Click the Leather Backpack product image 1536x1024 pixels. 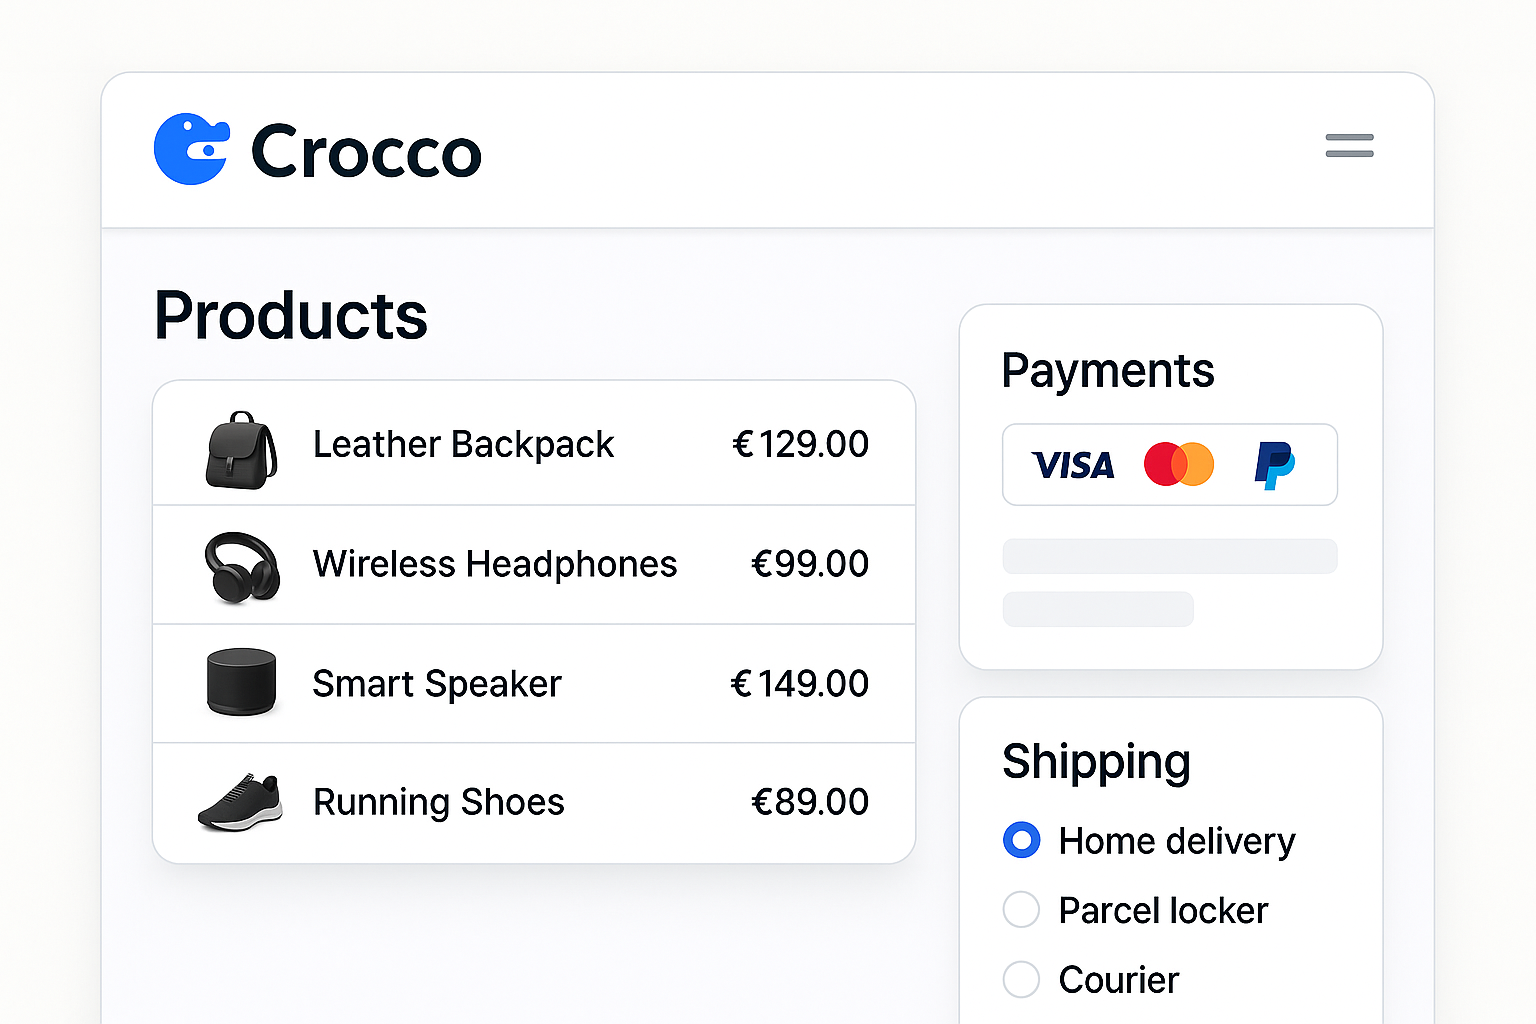coord(241,450)
